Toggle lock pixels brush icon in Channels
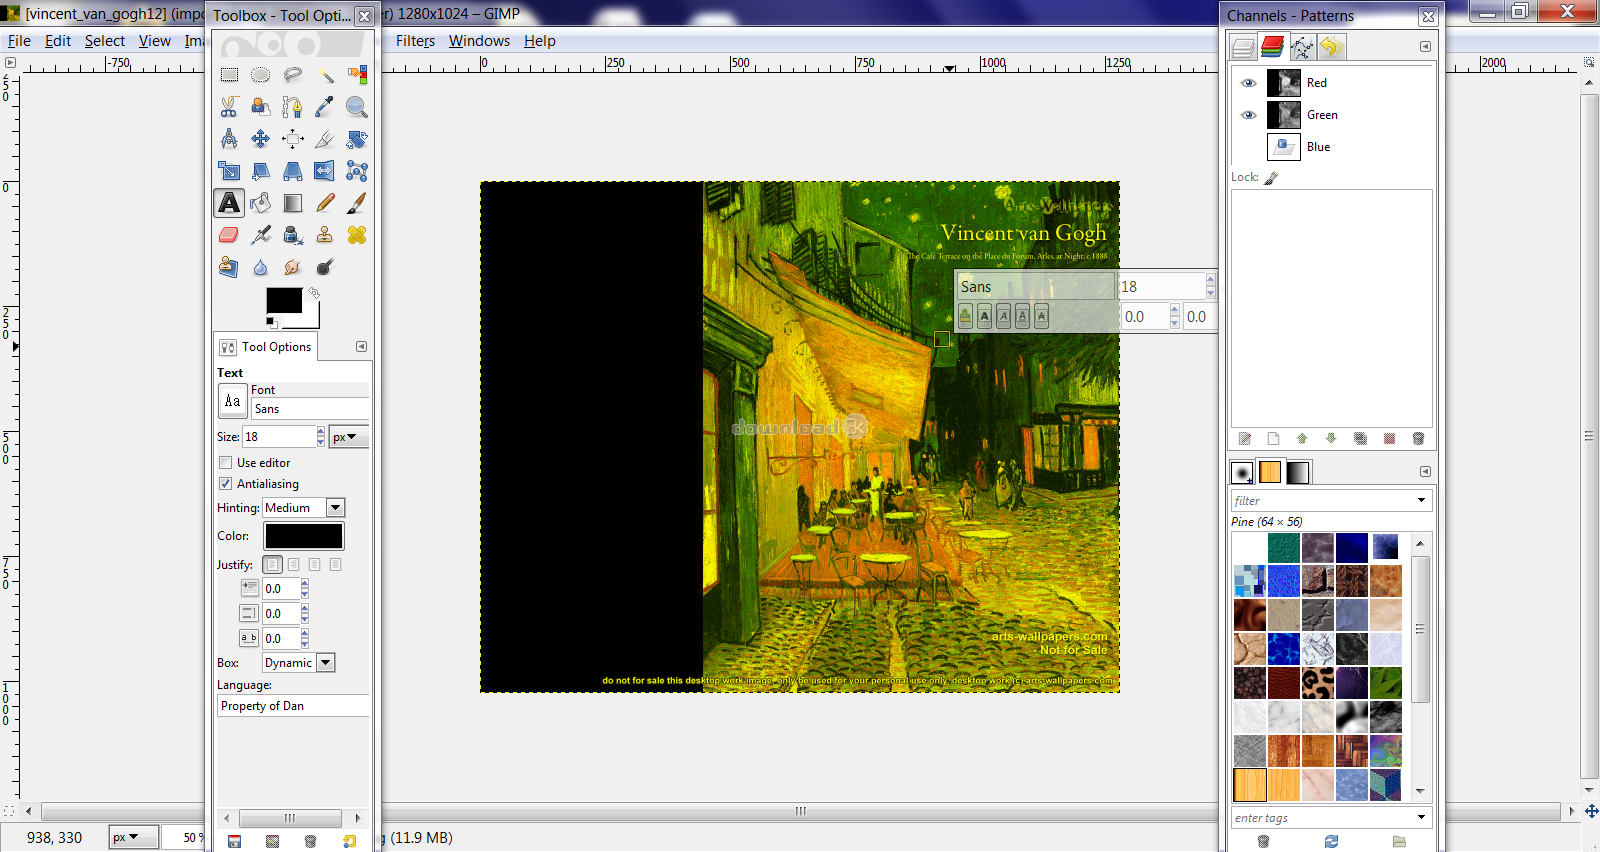The height and width of the screenshot is (852, 1600). click(1272, 178)
